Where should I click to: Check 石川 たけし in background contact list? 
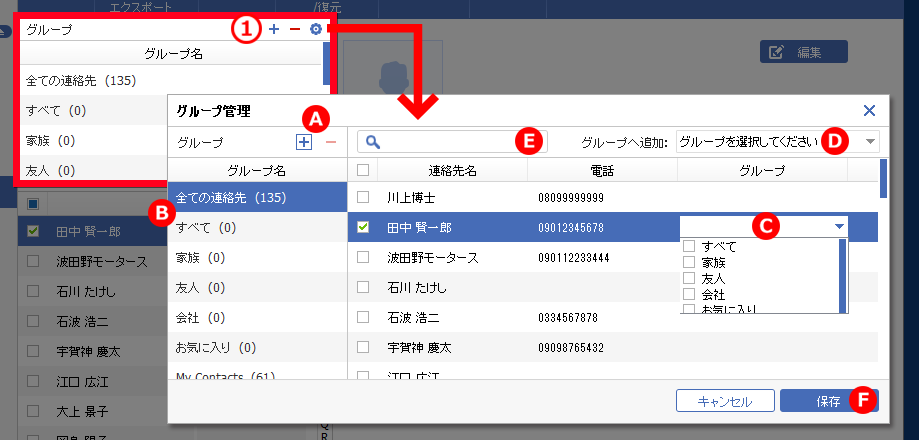pos(33,291)
